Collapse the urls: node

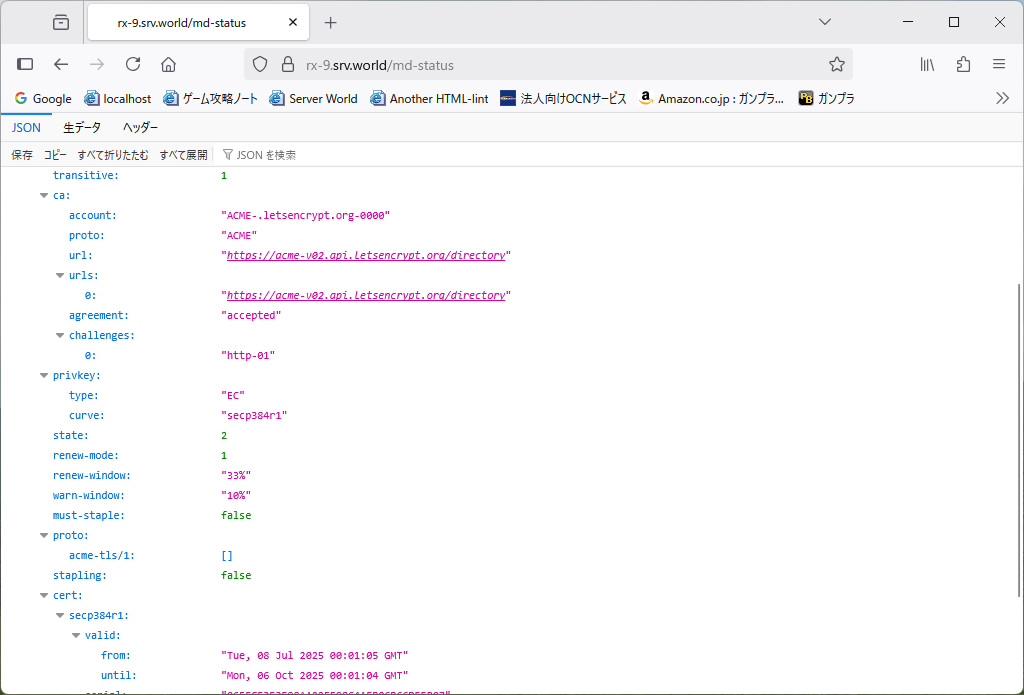click(59, 276)
